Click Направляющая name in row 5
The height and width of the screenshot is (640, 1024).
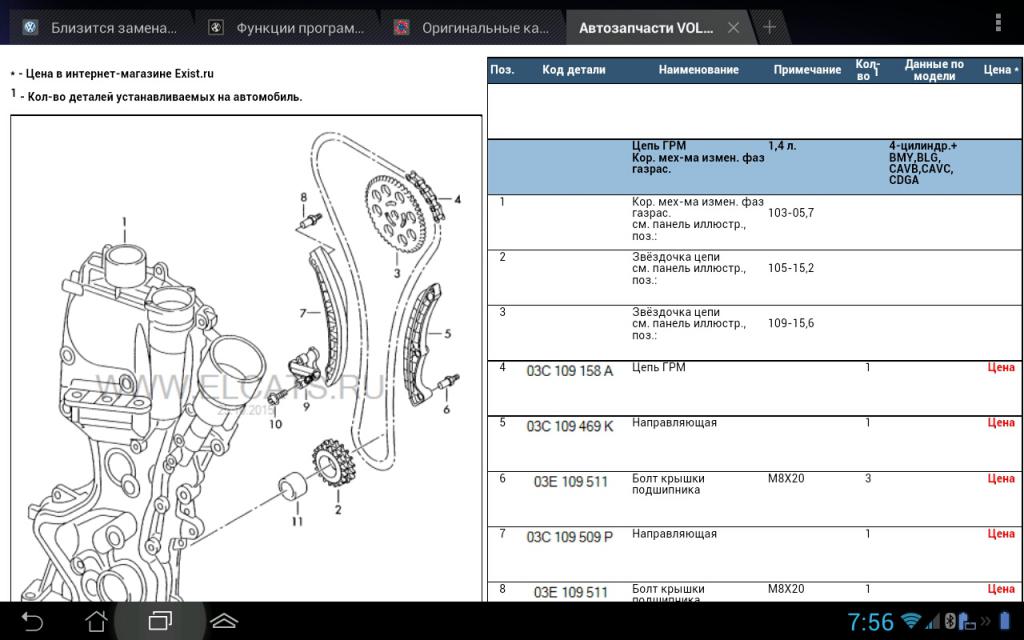click(x=674, y=423)
